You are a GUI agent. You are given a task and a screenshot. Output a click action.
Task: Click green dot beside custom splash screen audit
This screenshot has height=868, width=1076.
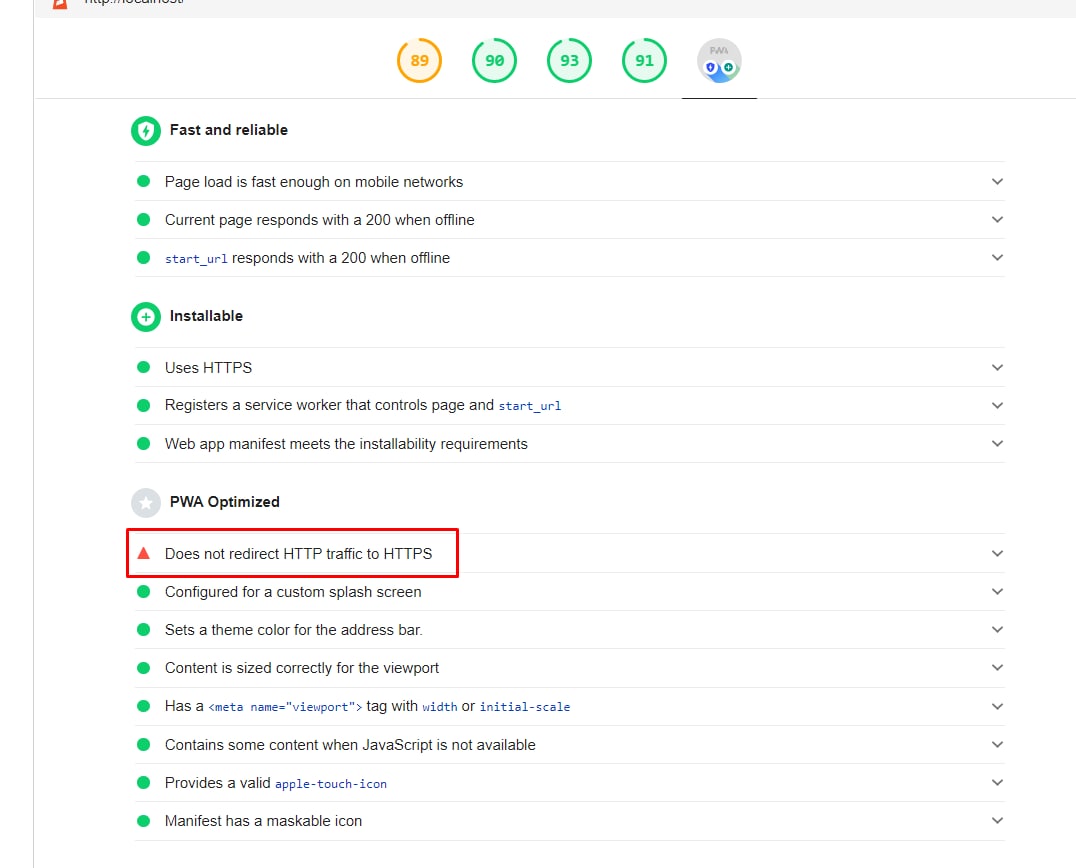tap(143, 591)
